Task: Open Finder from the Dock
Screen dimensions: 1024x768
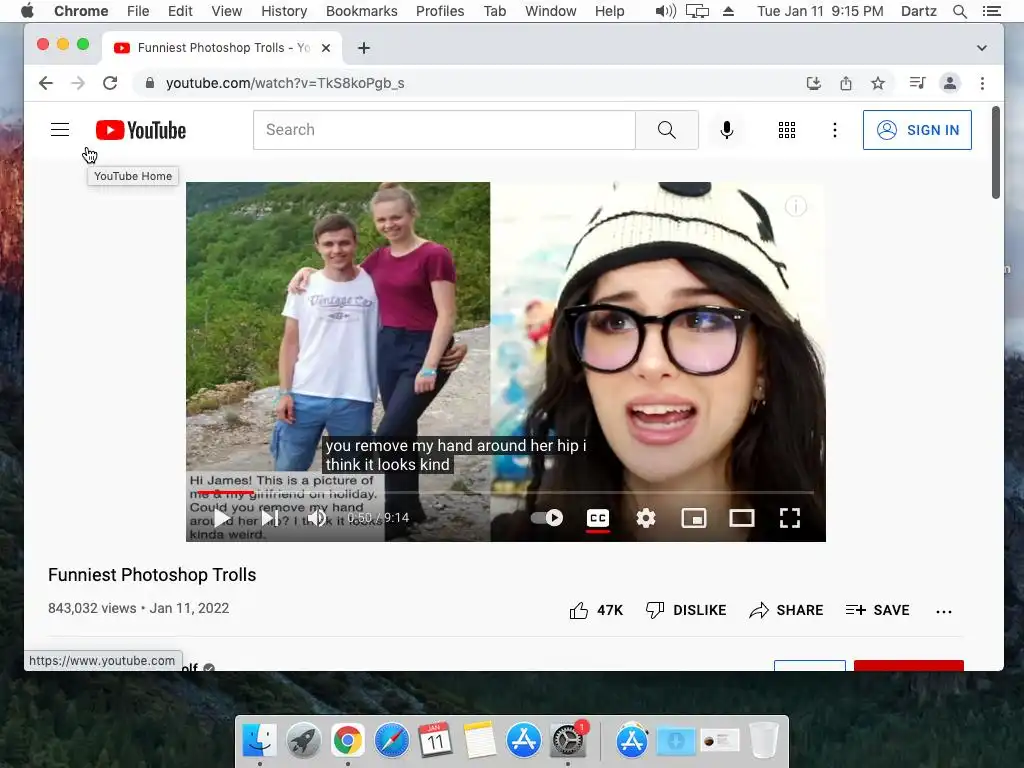Action: point(259,741)
